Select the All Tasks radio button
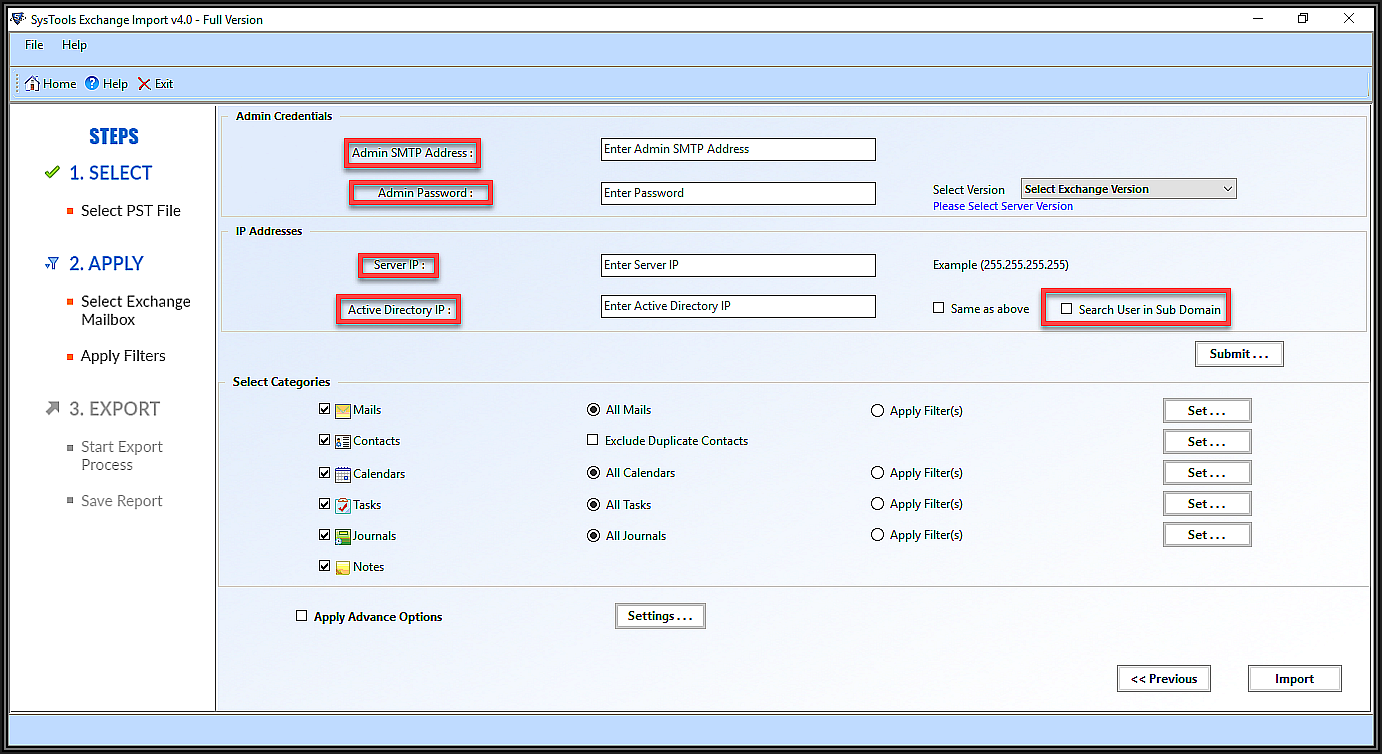The height and width of the screenshot is (754, 1382). pos(593,505)
